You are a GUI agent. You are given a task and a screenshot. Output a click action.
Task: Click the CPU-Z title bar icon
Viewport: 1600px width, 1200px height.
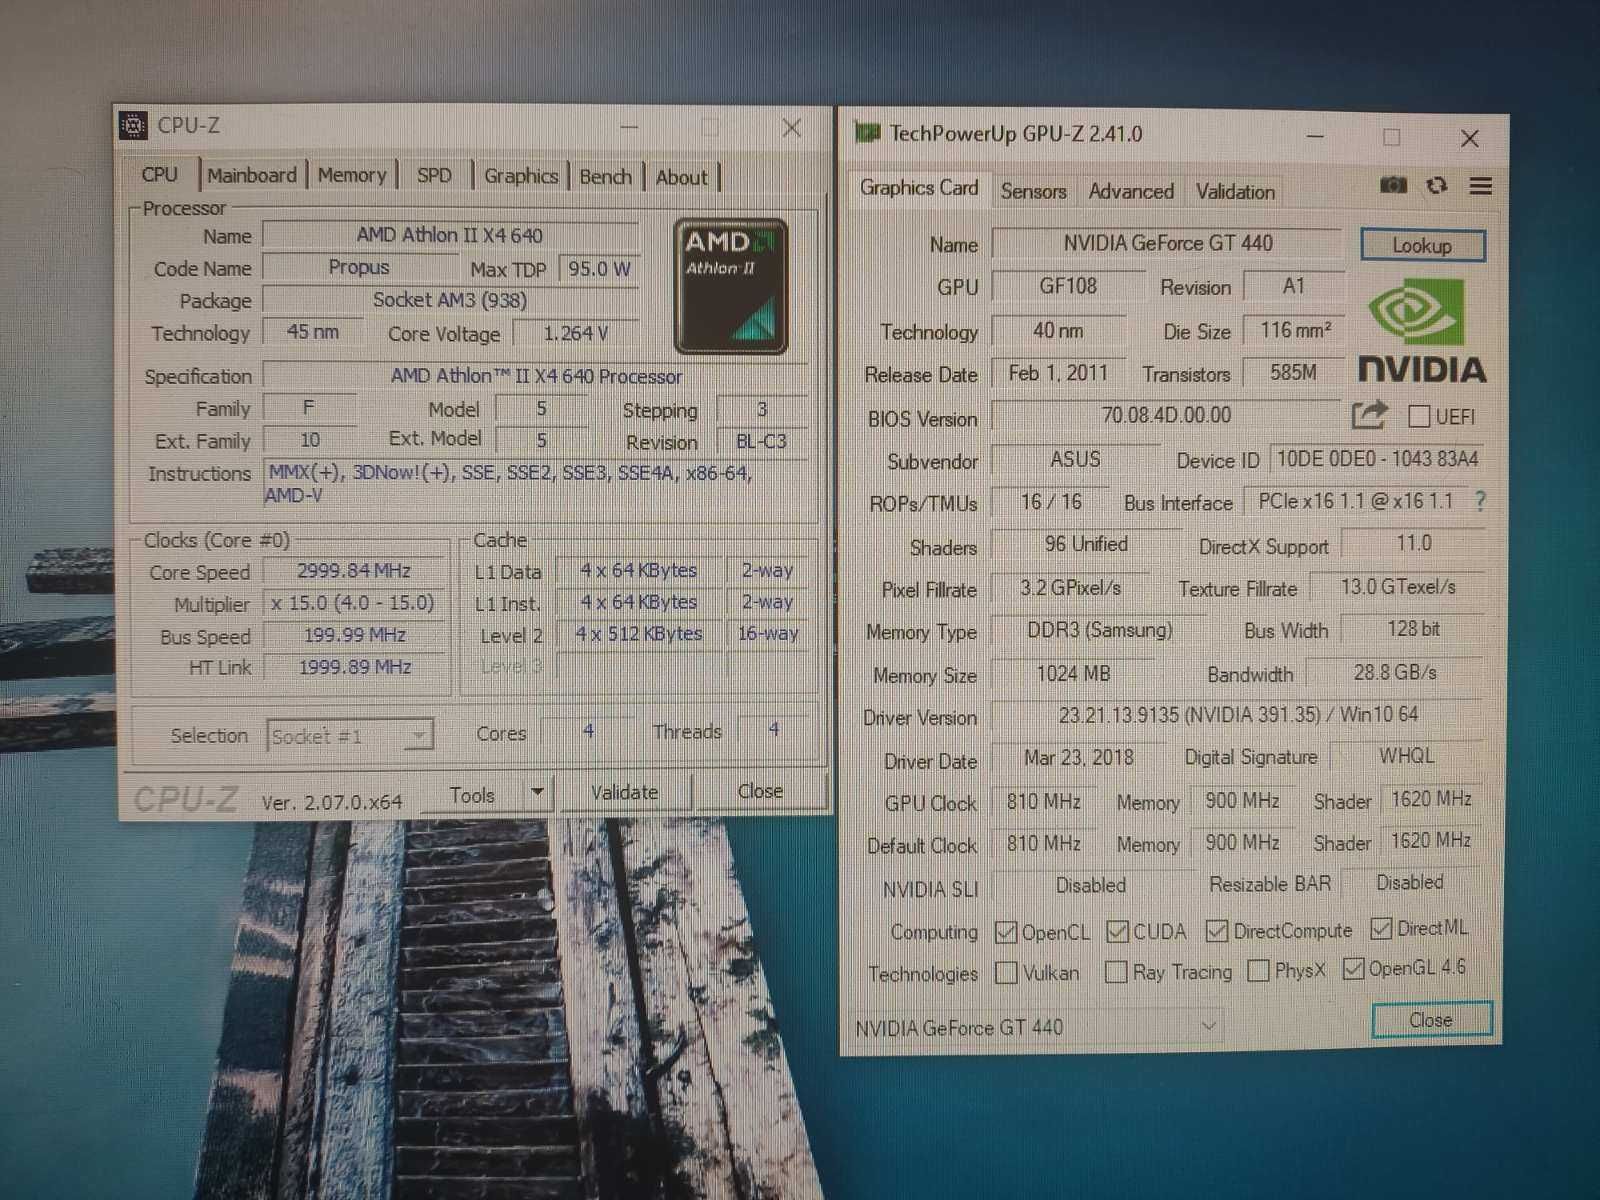pyautogui.click(x=133, y=125)
